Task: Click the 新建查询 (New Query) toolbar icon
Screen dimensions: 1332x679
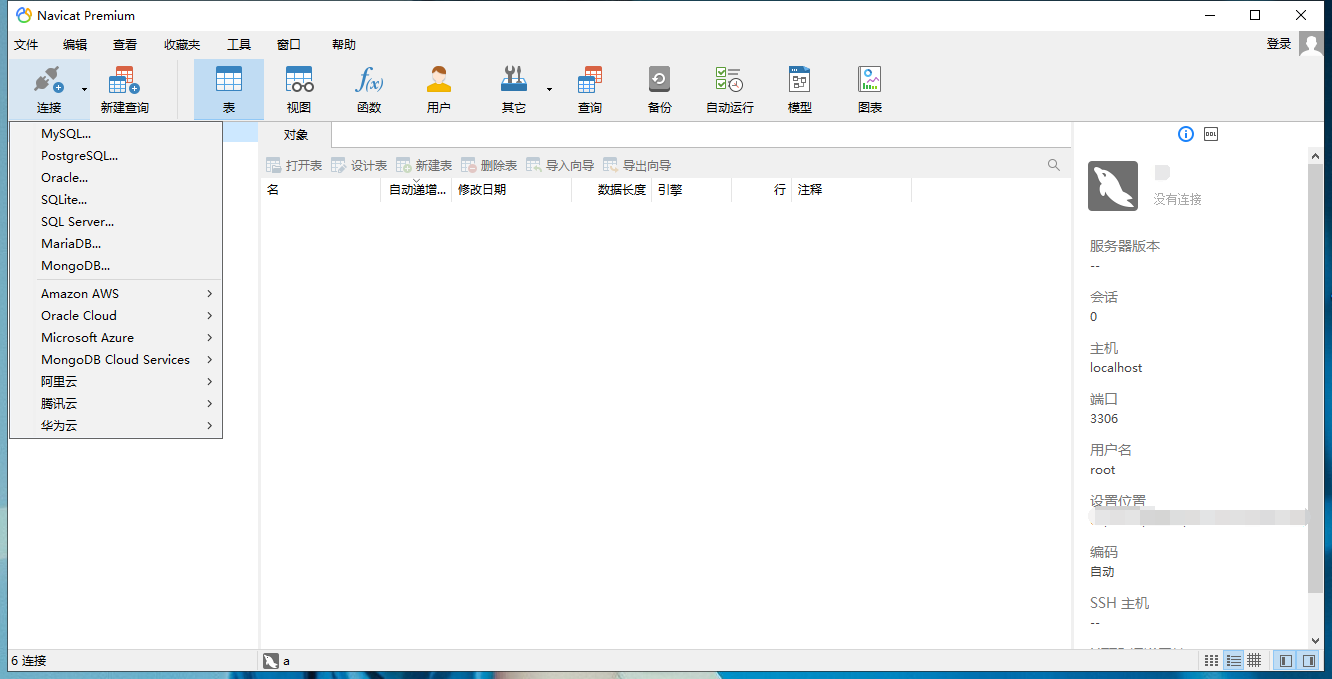Action: [124, 89]
